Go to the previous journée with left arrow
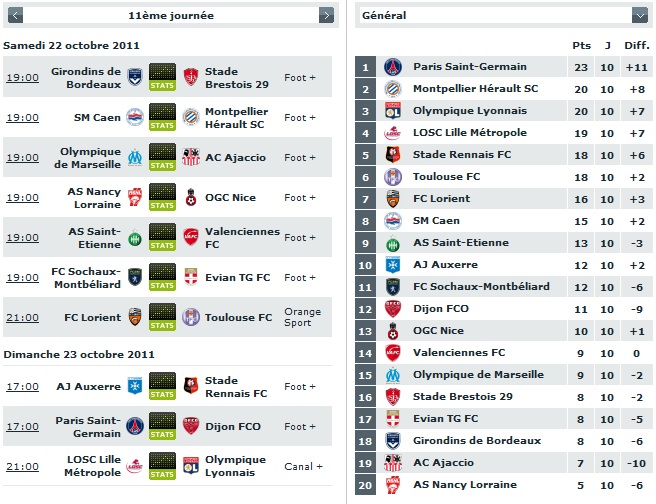This screenshot has width=656, height=504. click(15, 15)
